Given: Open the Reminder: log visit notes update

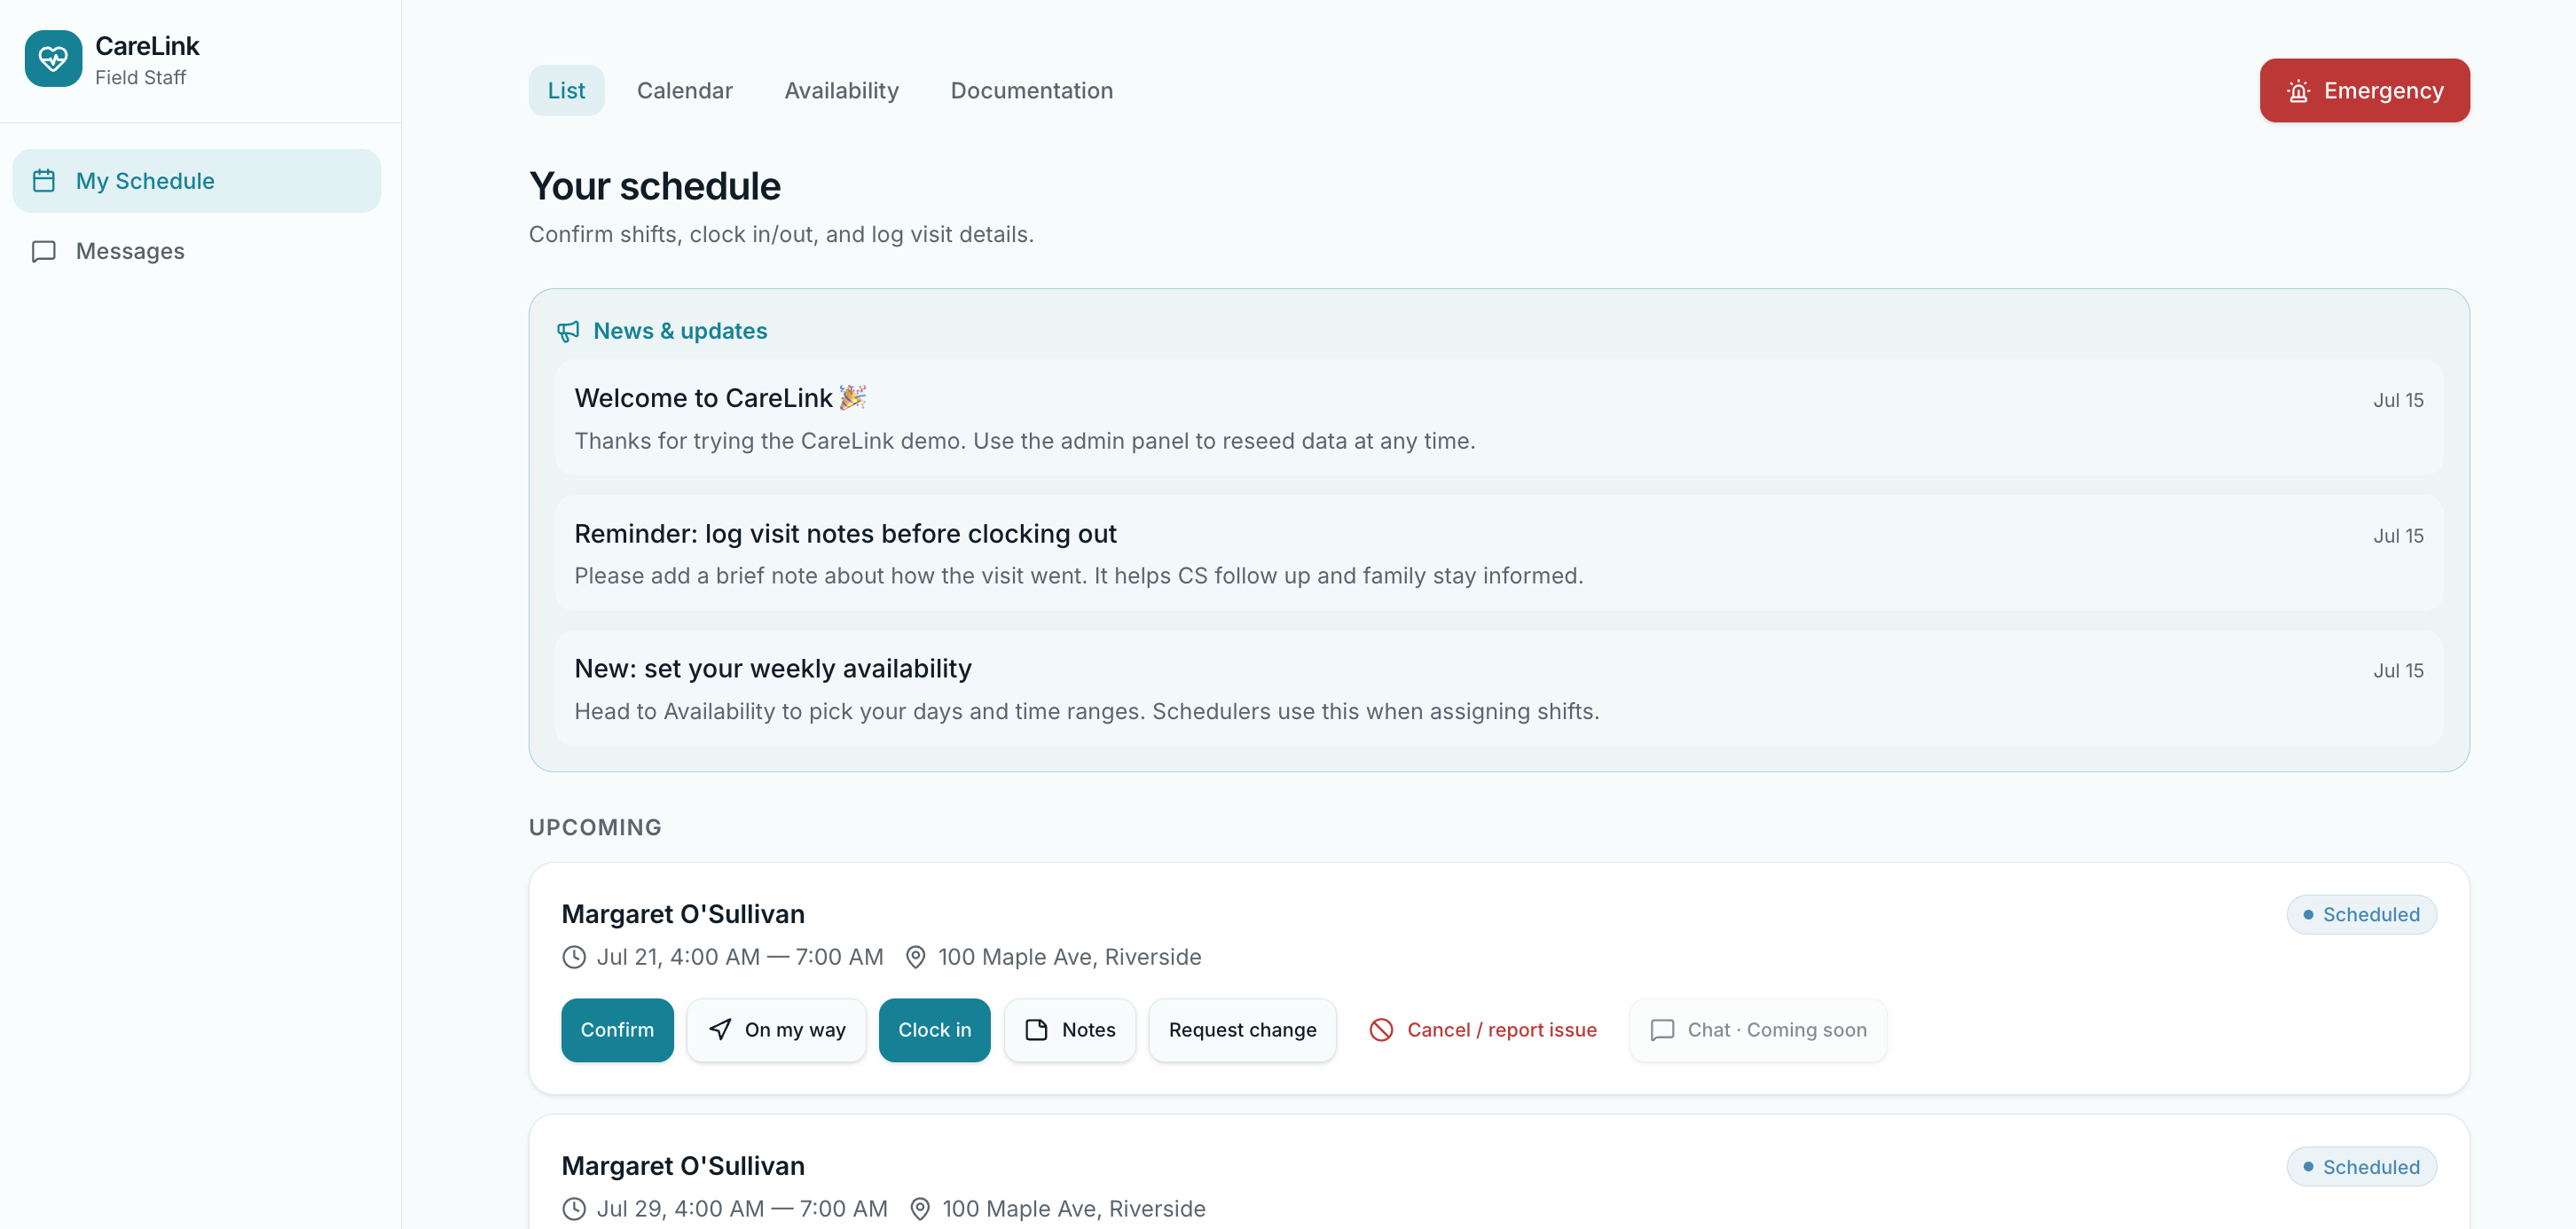Looking at the screenshot, I should click(x=1499, y=553).
